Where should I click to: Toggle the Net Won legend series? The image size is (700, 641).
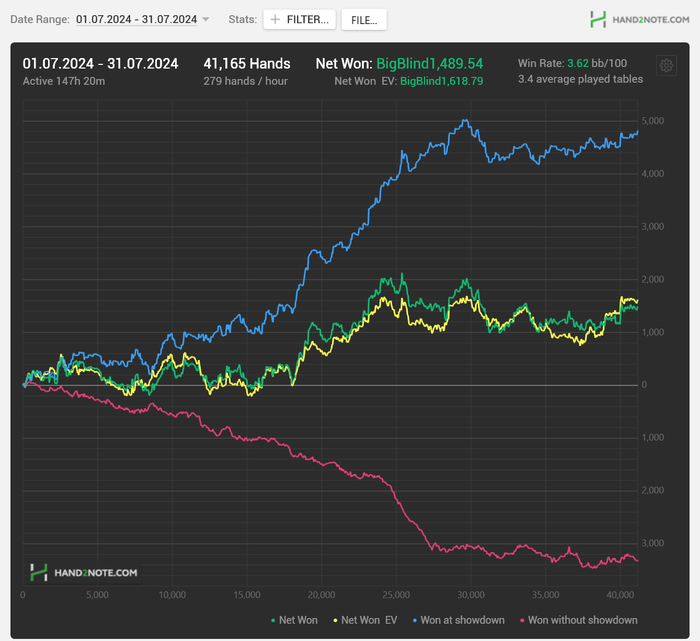coord(294,620)
